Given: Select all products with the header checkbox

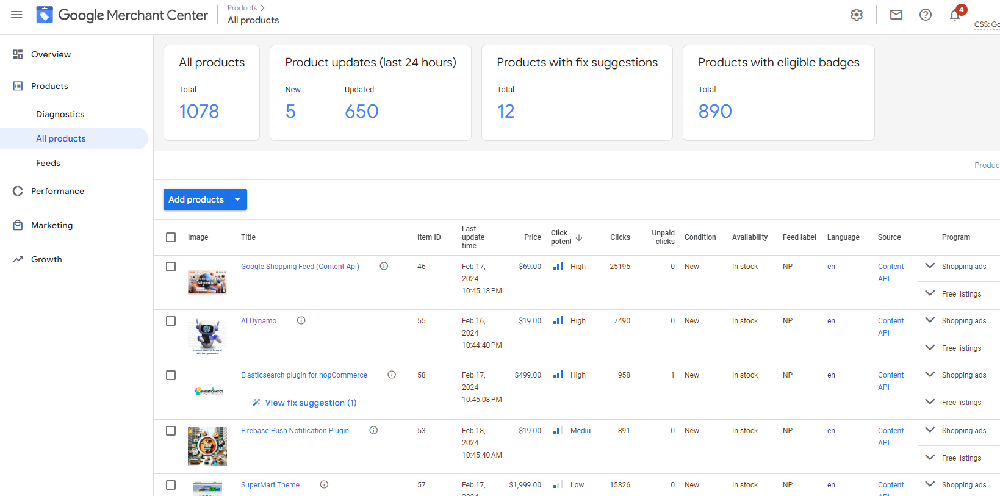Looking at the screenshot, I should [x=171, y=237].
